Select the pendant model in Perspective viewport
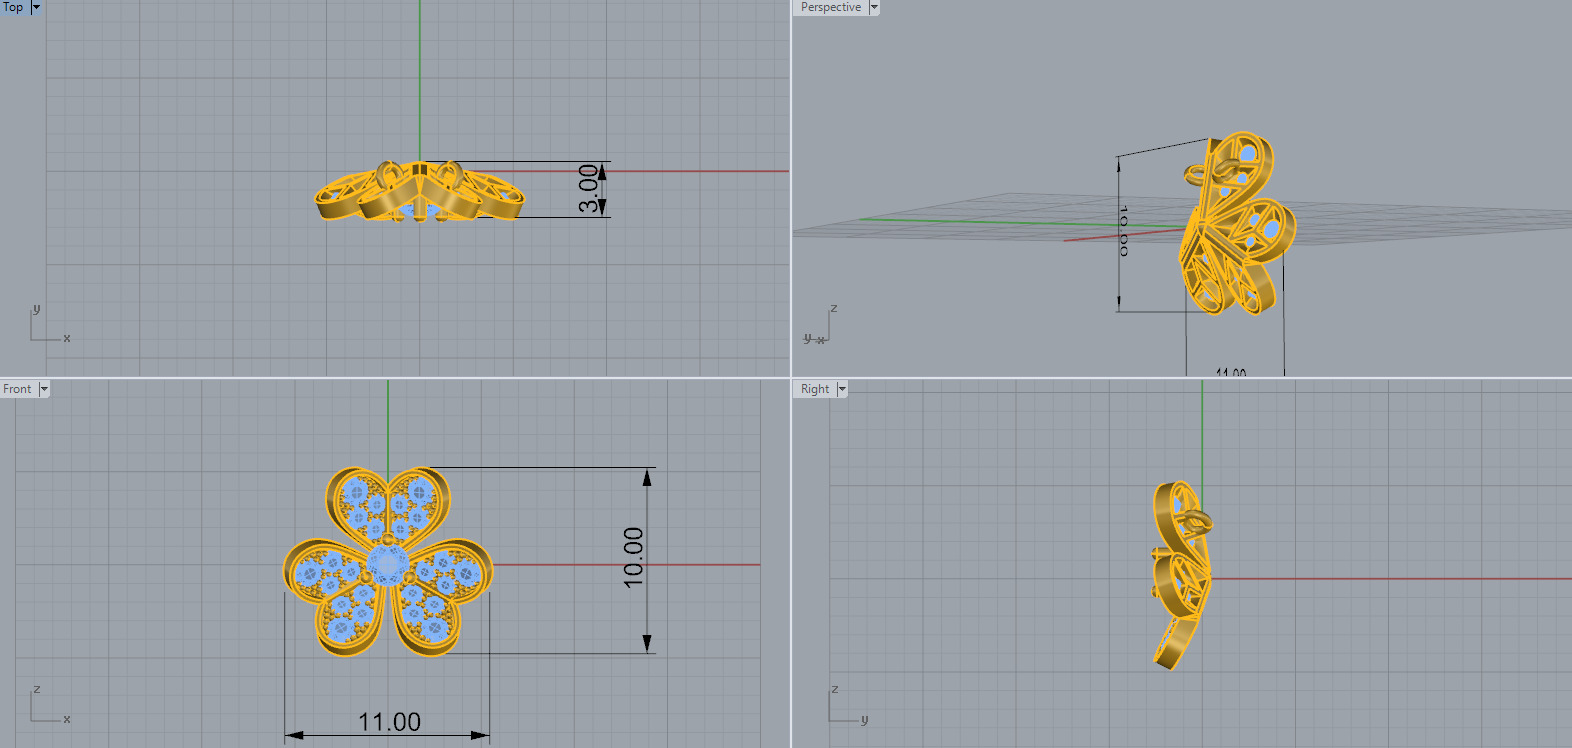Viewport: 1572px width, 748px height. tap(1236, 224)
